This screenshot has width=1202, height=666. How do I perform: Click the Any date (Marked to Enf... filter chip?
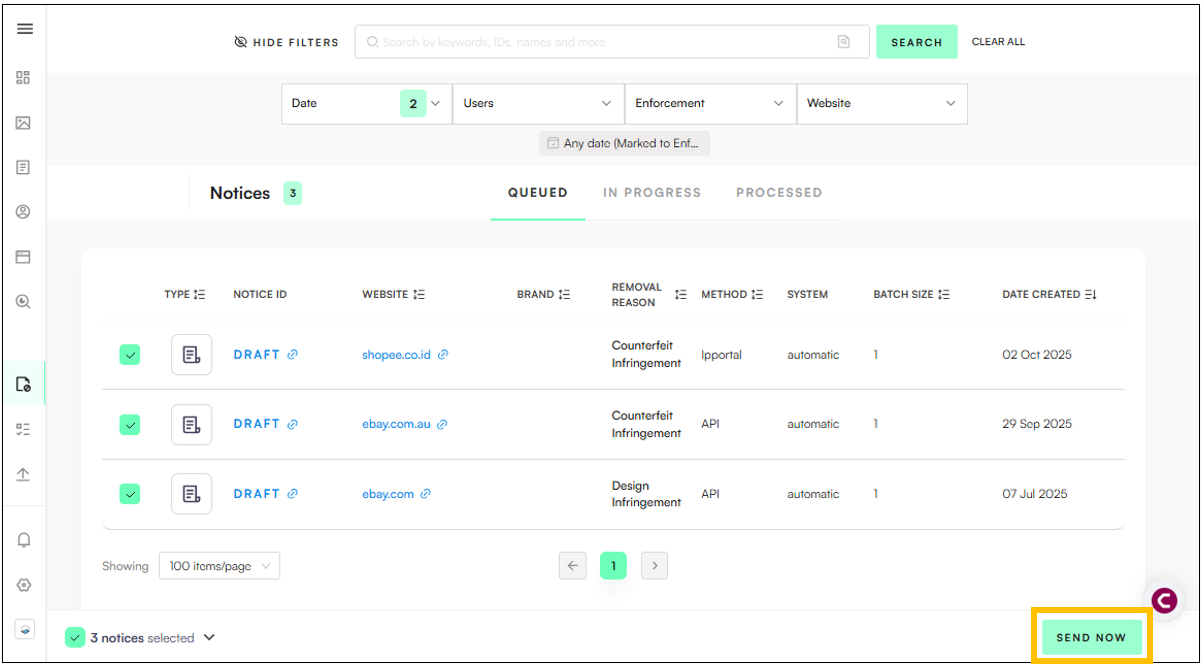(625, 143)
